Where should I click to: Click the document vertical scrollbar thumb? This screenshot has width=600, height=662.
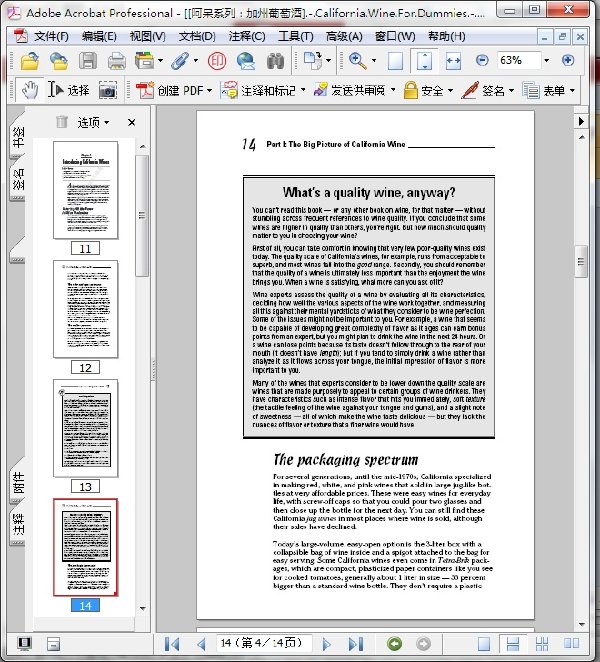click(x=581, y=261)
